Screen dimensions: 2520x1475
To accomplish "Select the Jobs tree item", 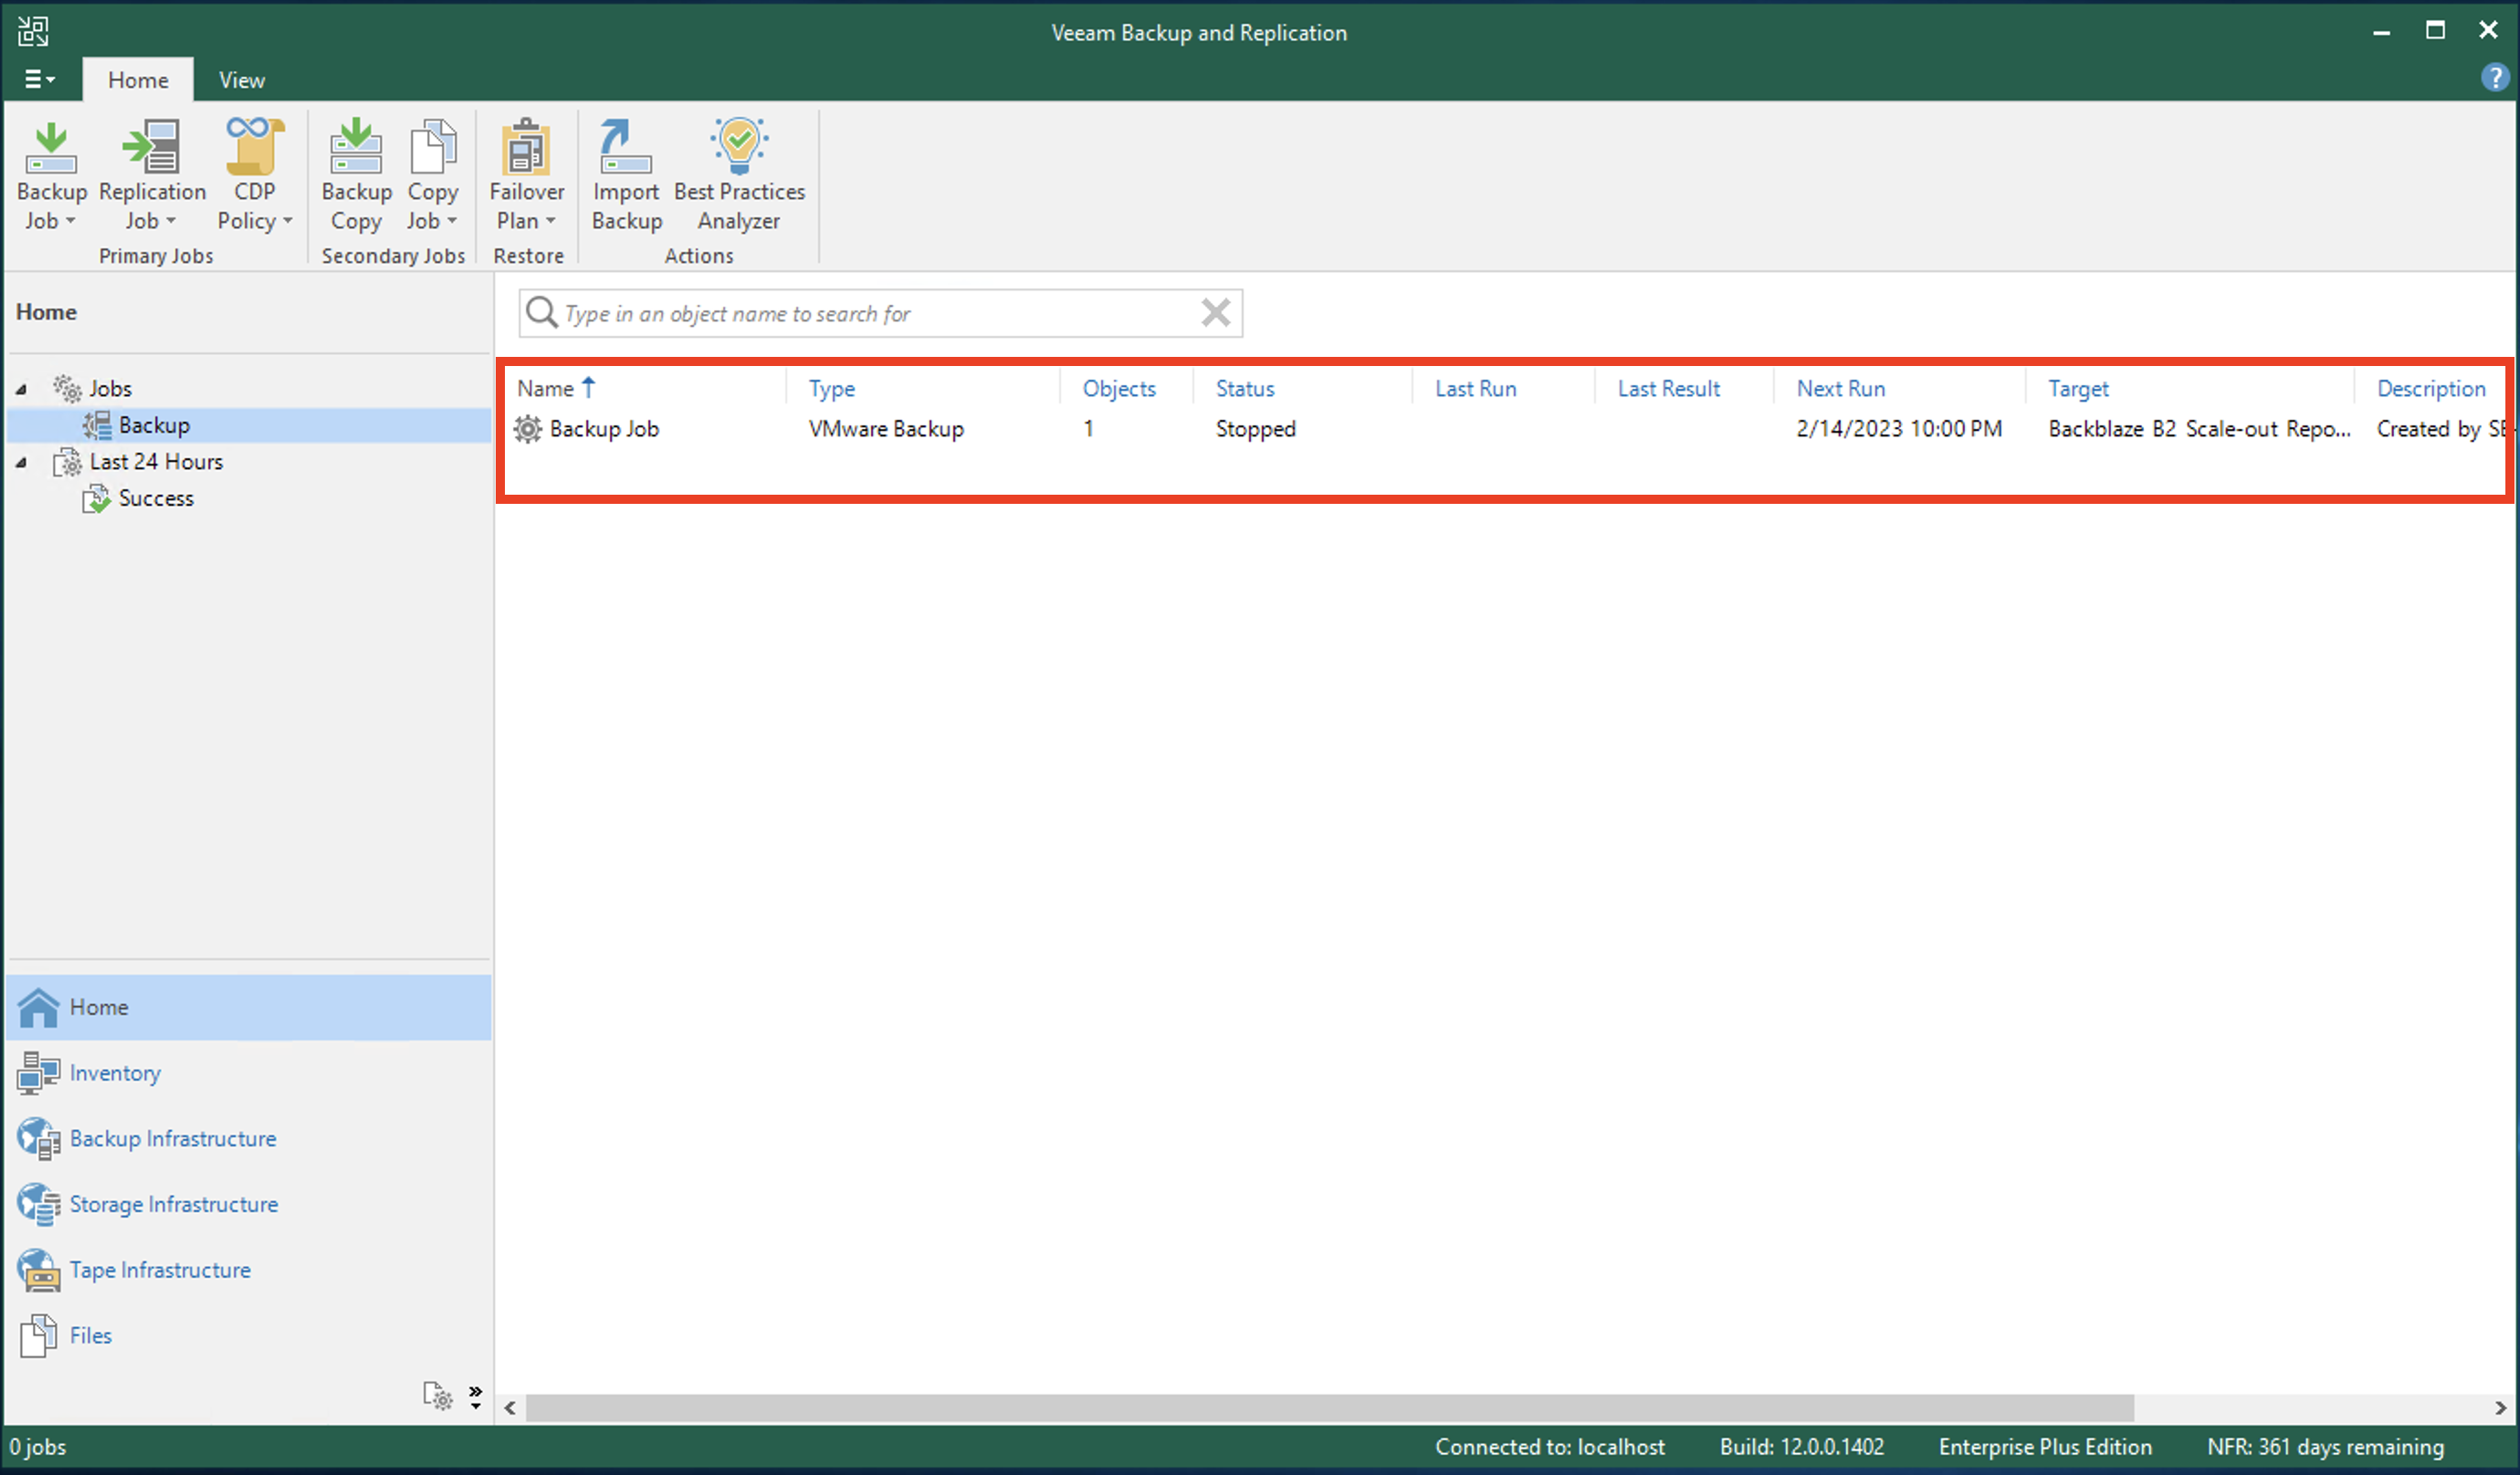I will [x=110, y=388].
